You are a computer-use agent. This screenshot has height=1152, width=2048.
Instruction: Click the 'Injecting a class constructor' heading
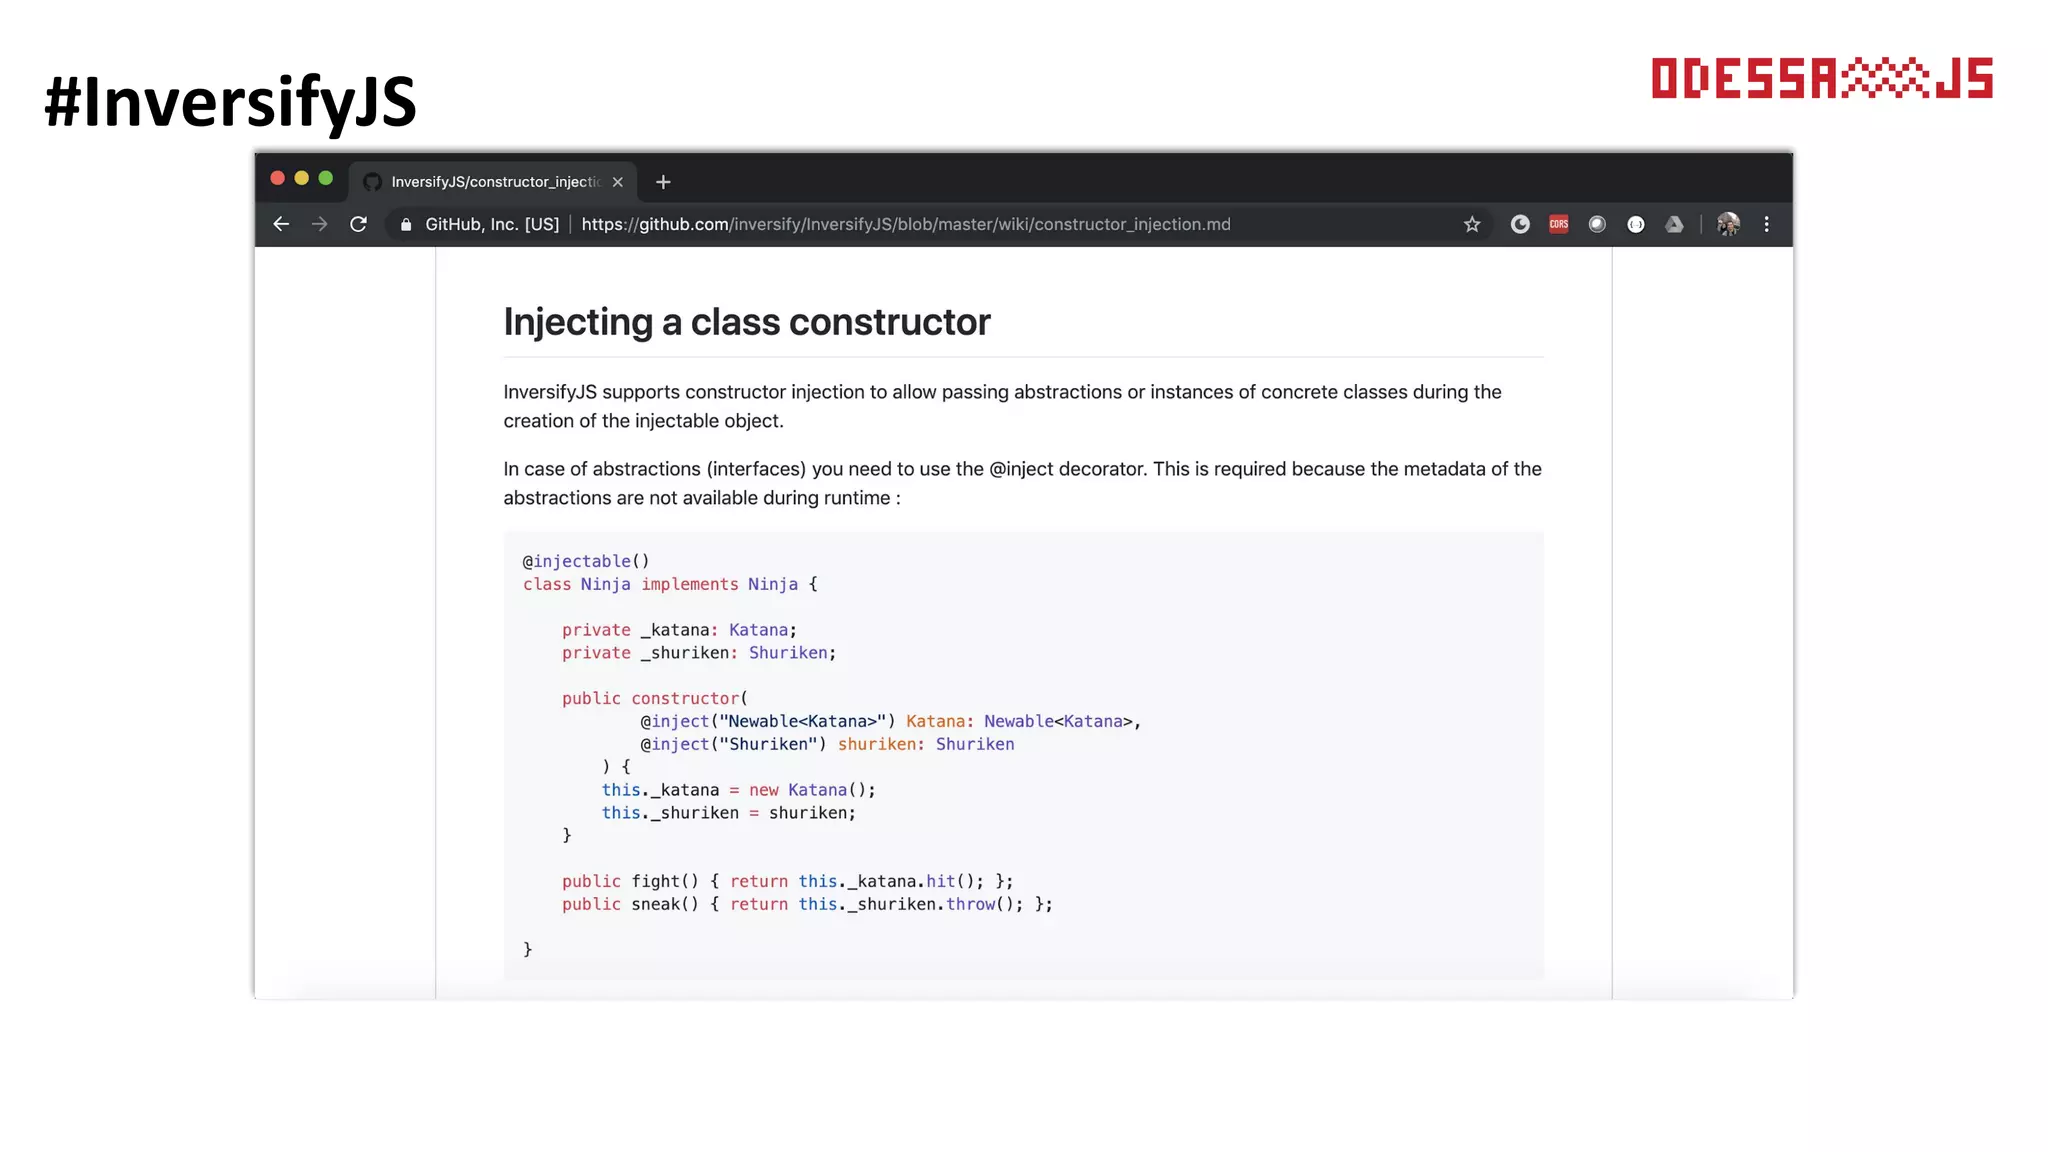click(x=746, y=322)
